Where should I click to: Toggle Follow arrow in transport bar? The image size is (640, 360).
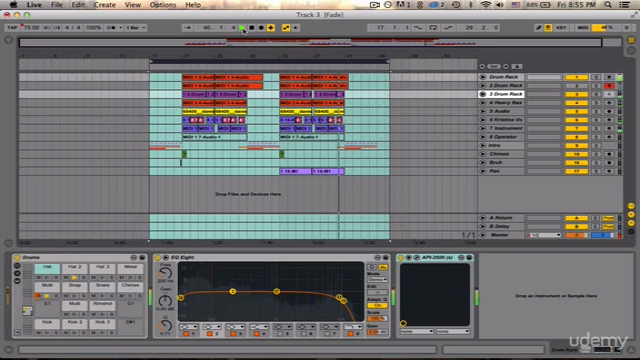tap(187, 28)
